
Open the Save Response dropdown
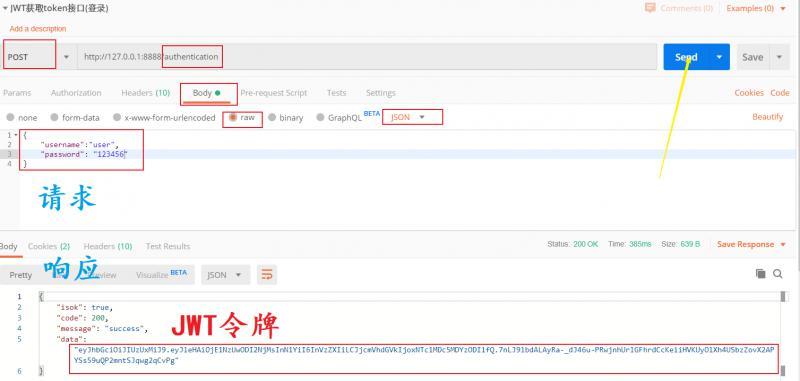point(783,244)
